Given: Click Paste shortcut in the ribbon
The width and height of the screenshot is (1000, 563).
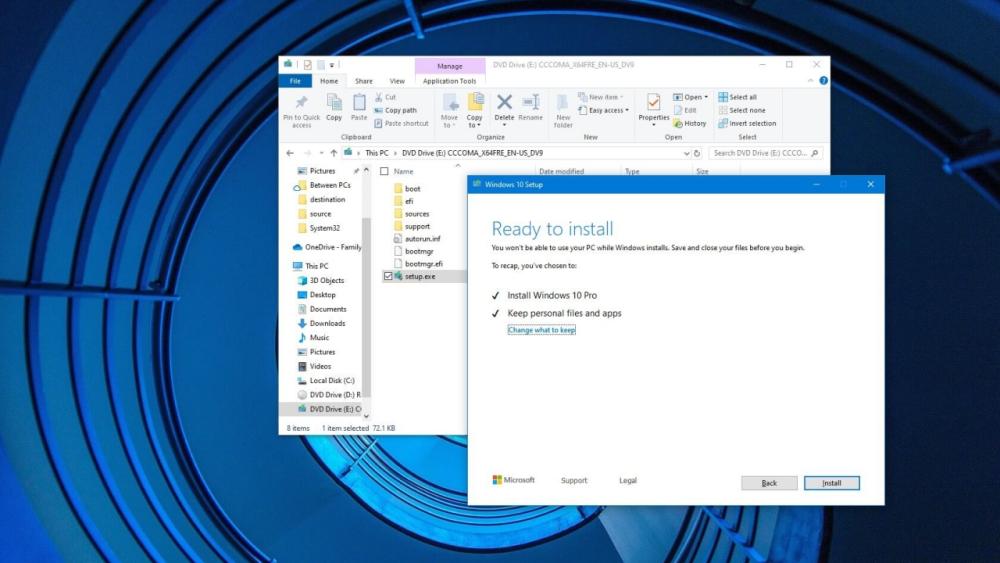Looking at the screenshot, I should 401,124.
